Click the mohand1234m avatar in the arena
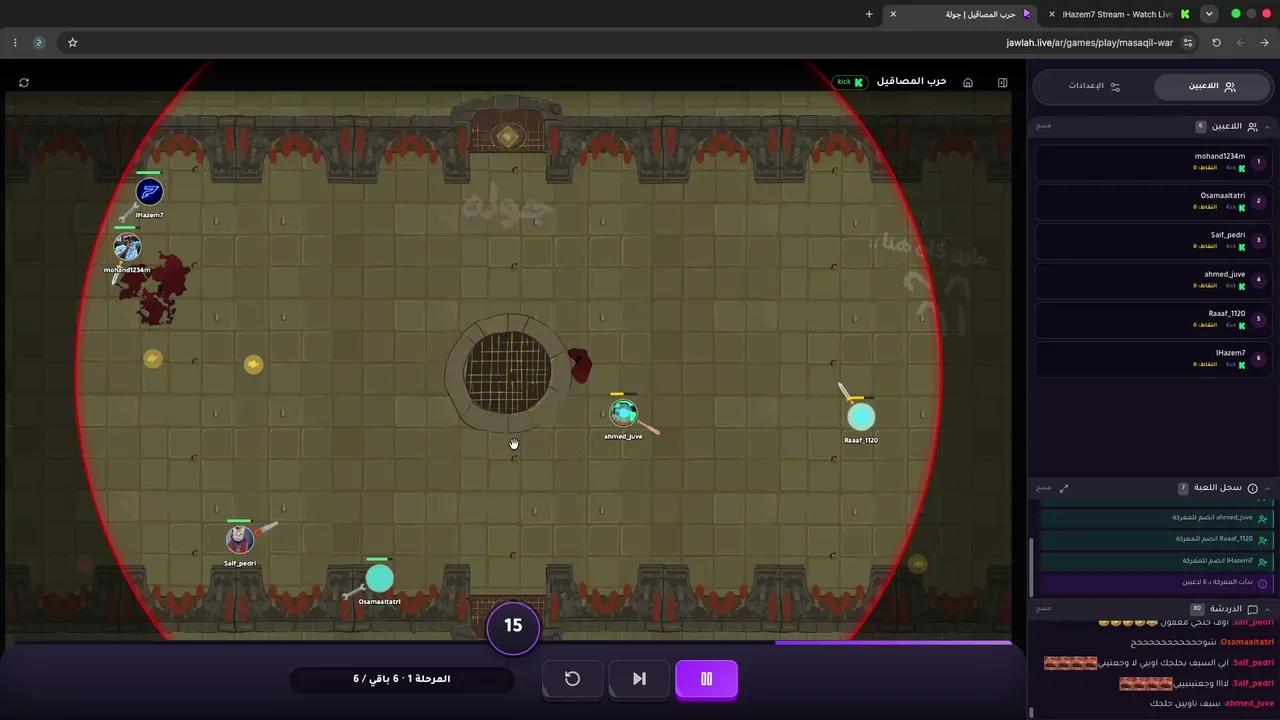 126,247
